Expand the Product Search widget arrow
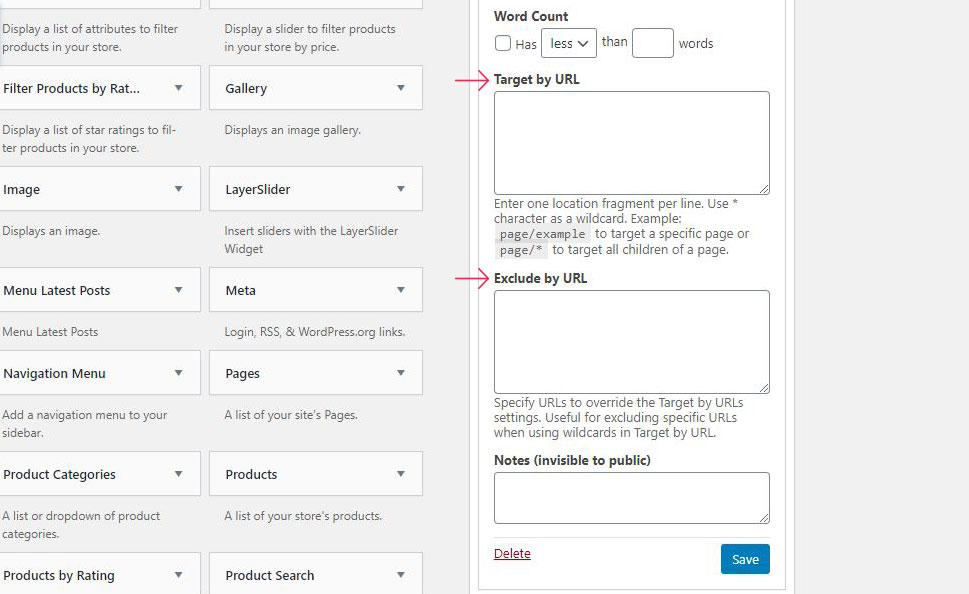 401,575
